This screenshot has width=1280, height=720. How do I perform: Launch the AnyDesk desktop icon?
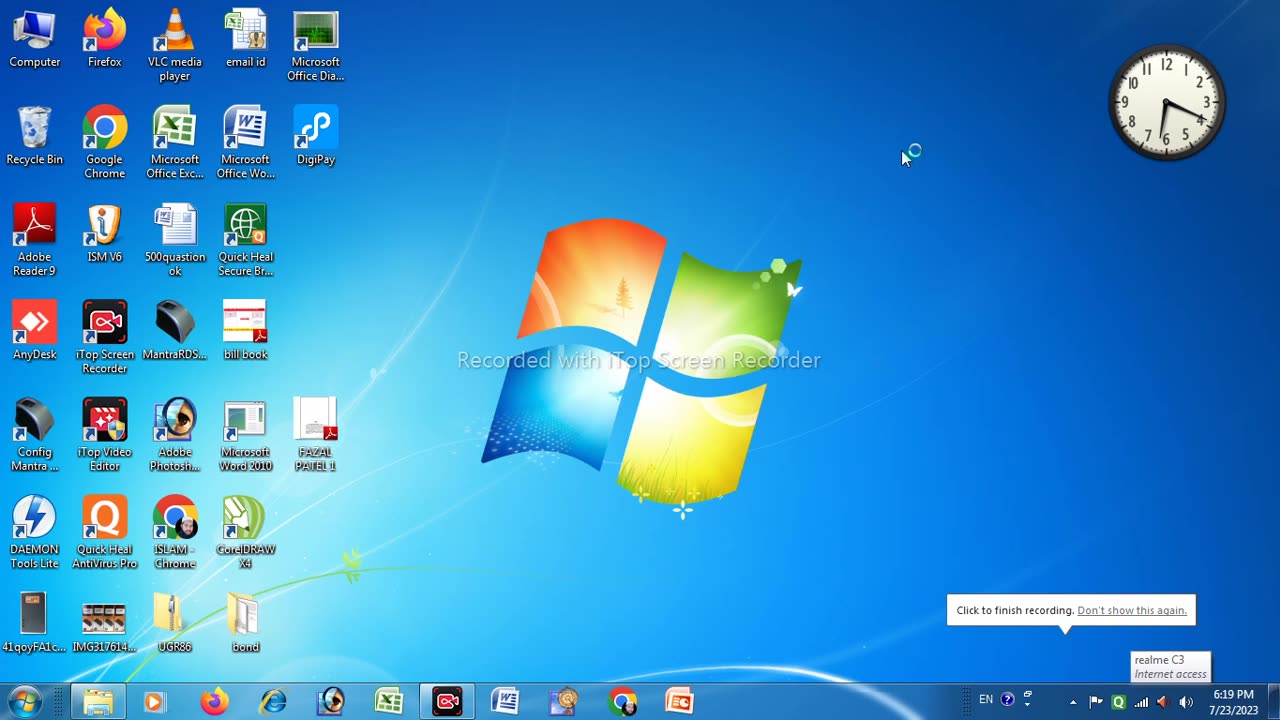(34, 332)
